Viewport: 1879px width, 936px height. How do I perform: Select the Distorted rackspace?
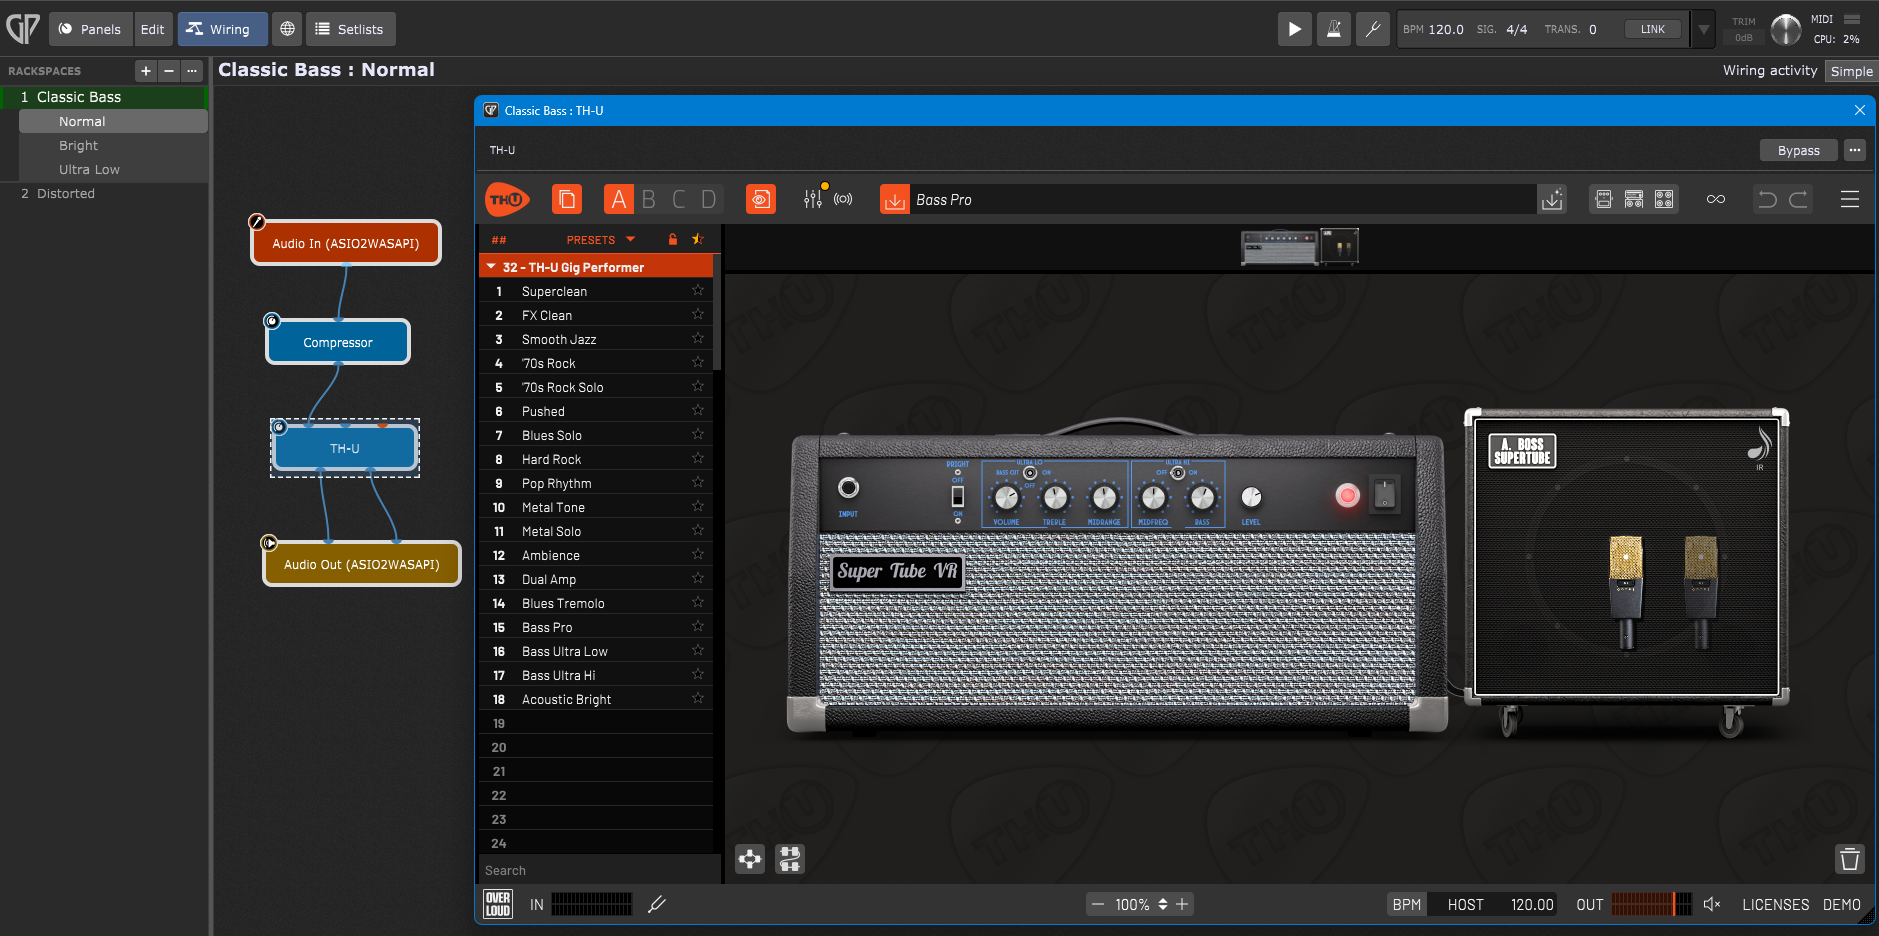104,194
